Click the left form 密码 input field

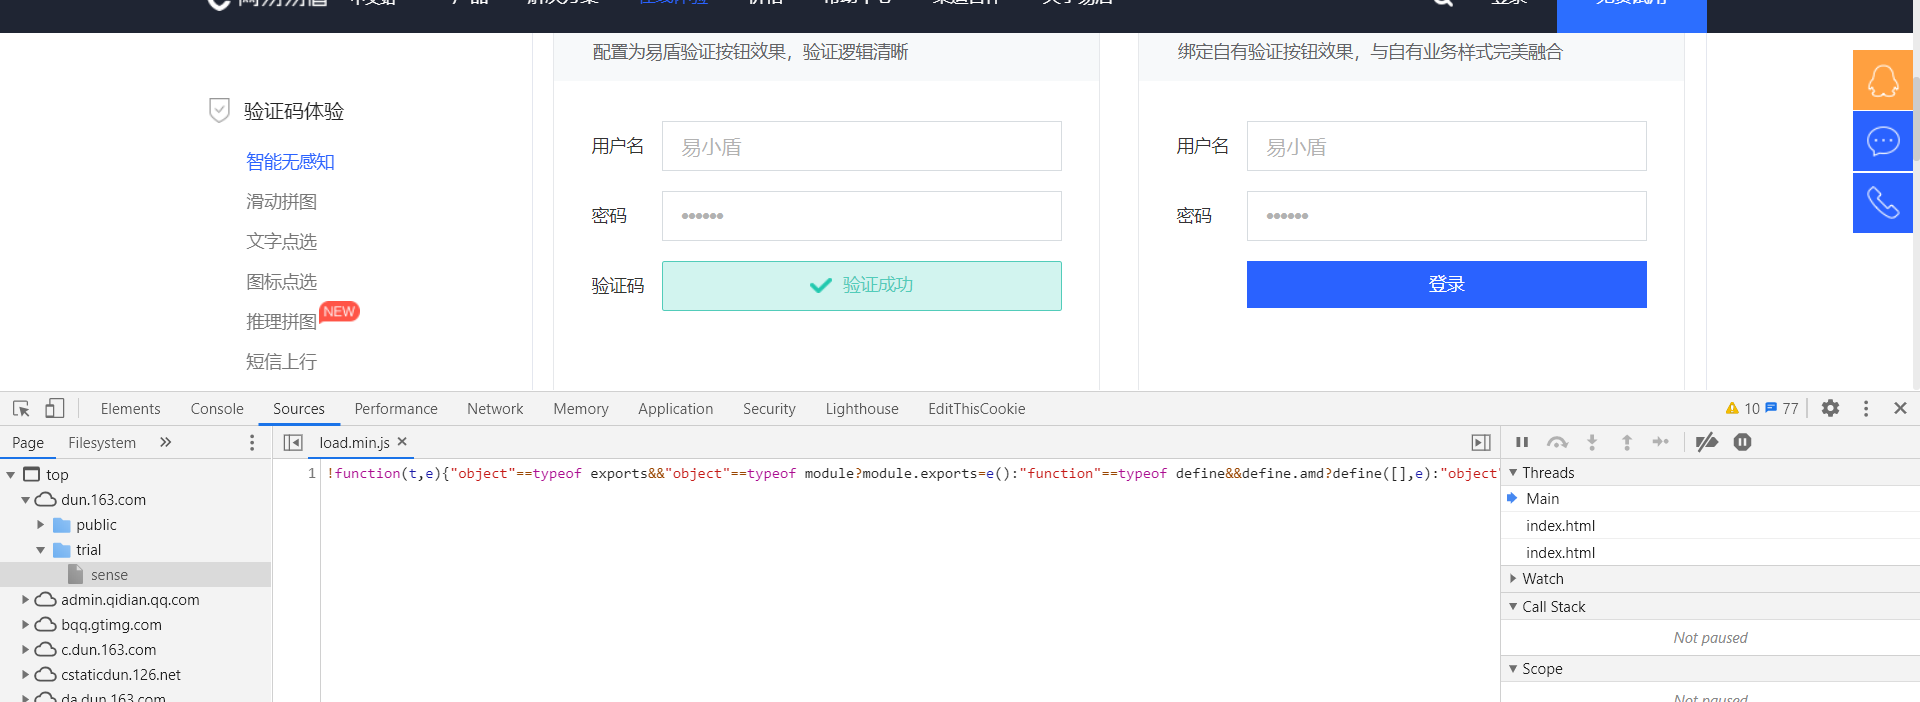(862, 216)
